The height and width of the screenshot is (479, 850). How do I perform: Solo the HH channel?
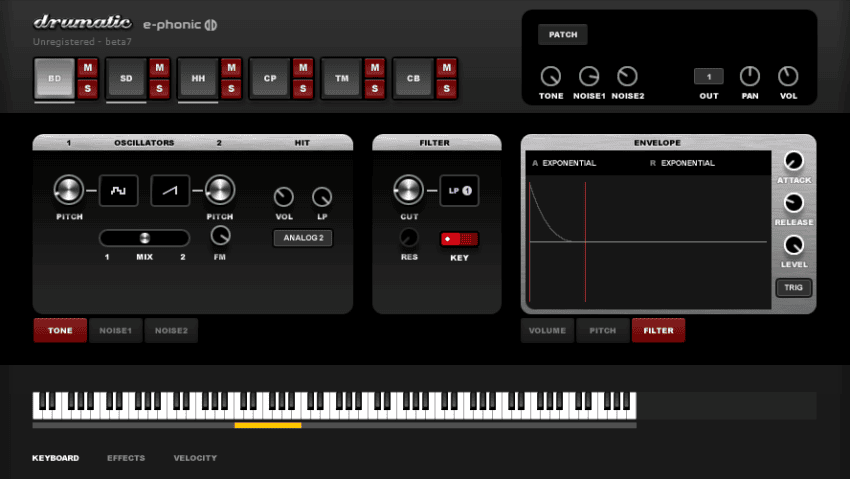[231, 88]
